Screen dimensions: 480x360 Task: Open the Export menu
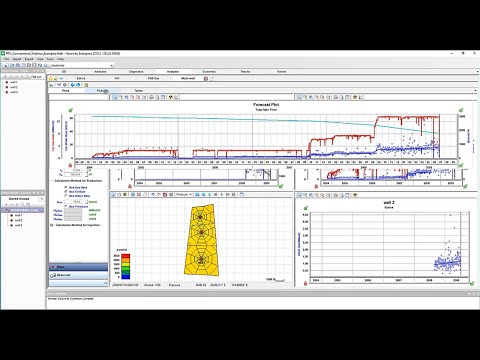click(29, 59)
